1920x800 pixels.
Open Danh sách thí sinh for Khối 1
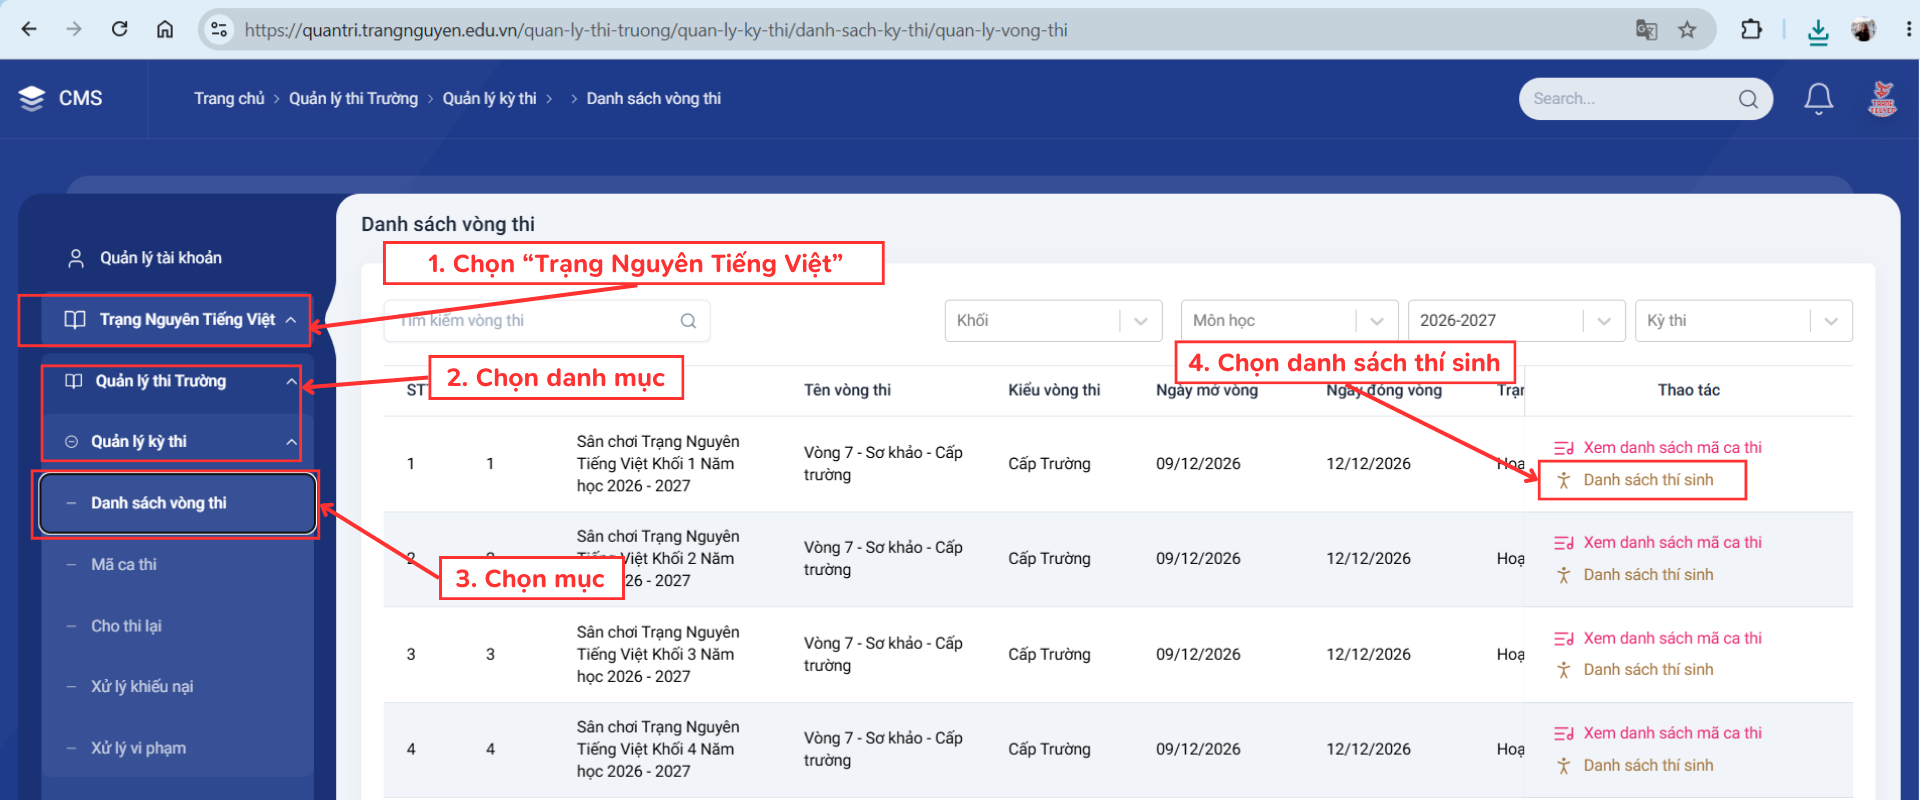(1648, 480)
